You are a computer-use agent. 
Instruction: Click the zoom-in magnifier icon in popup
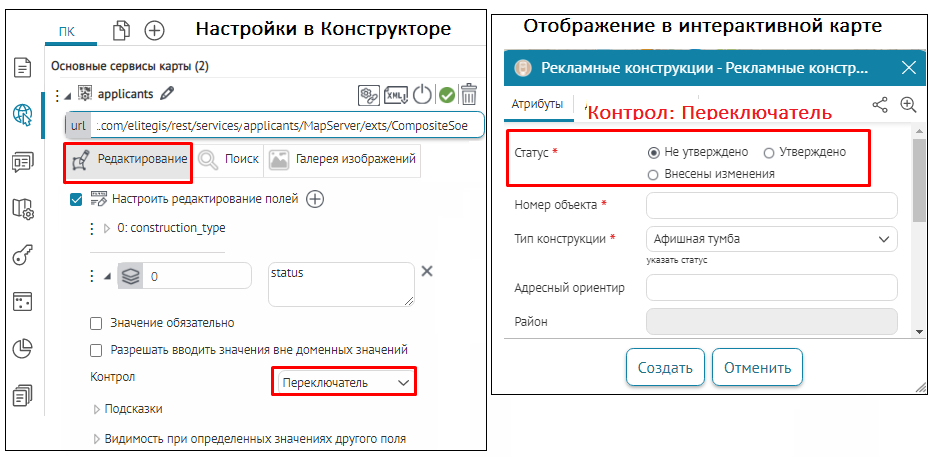(x=908, y=104)
